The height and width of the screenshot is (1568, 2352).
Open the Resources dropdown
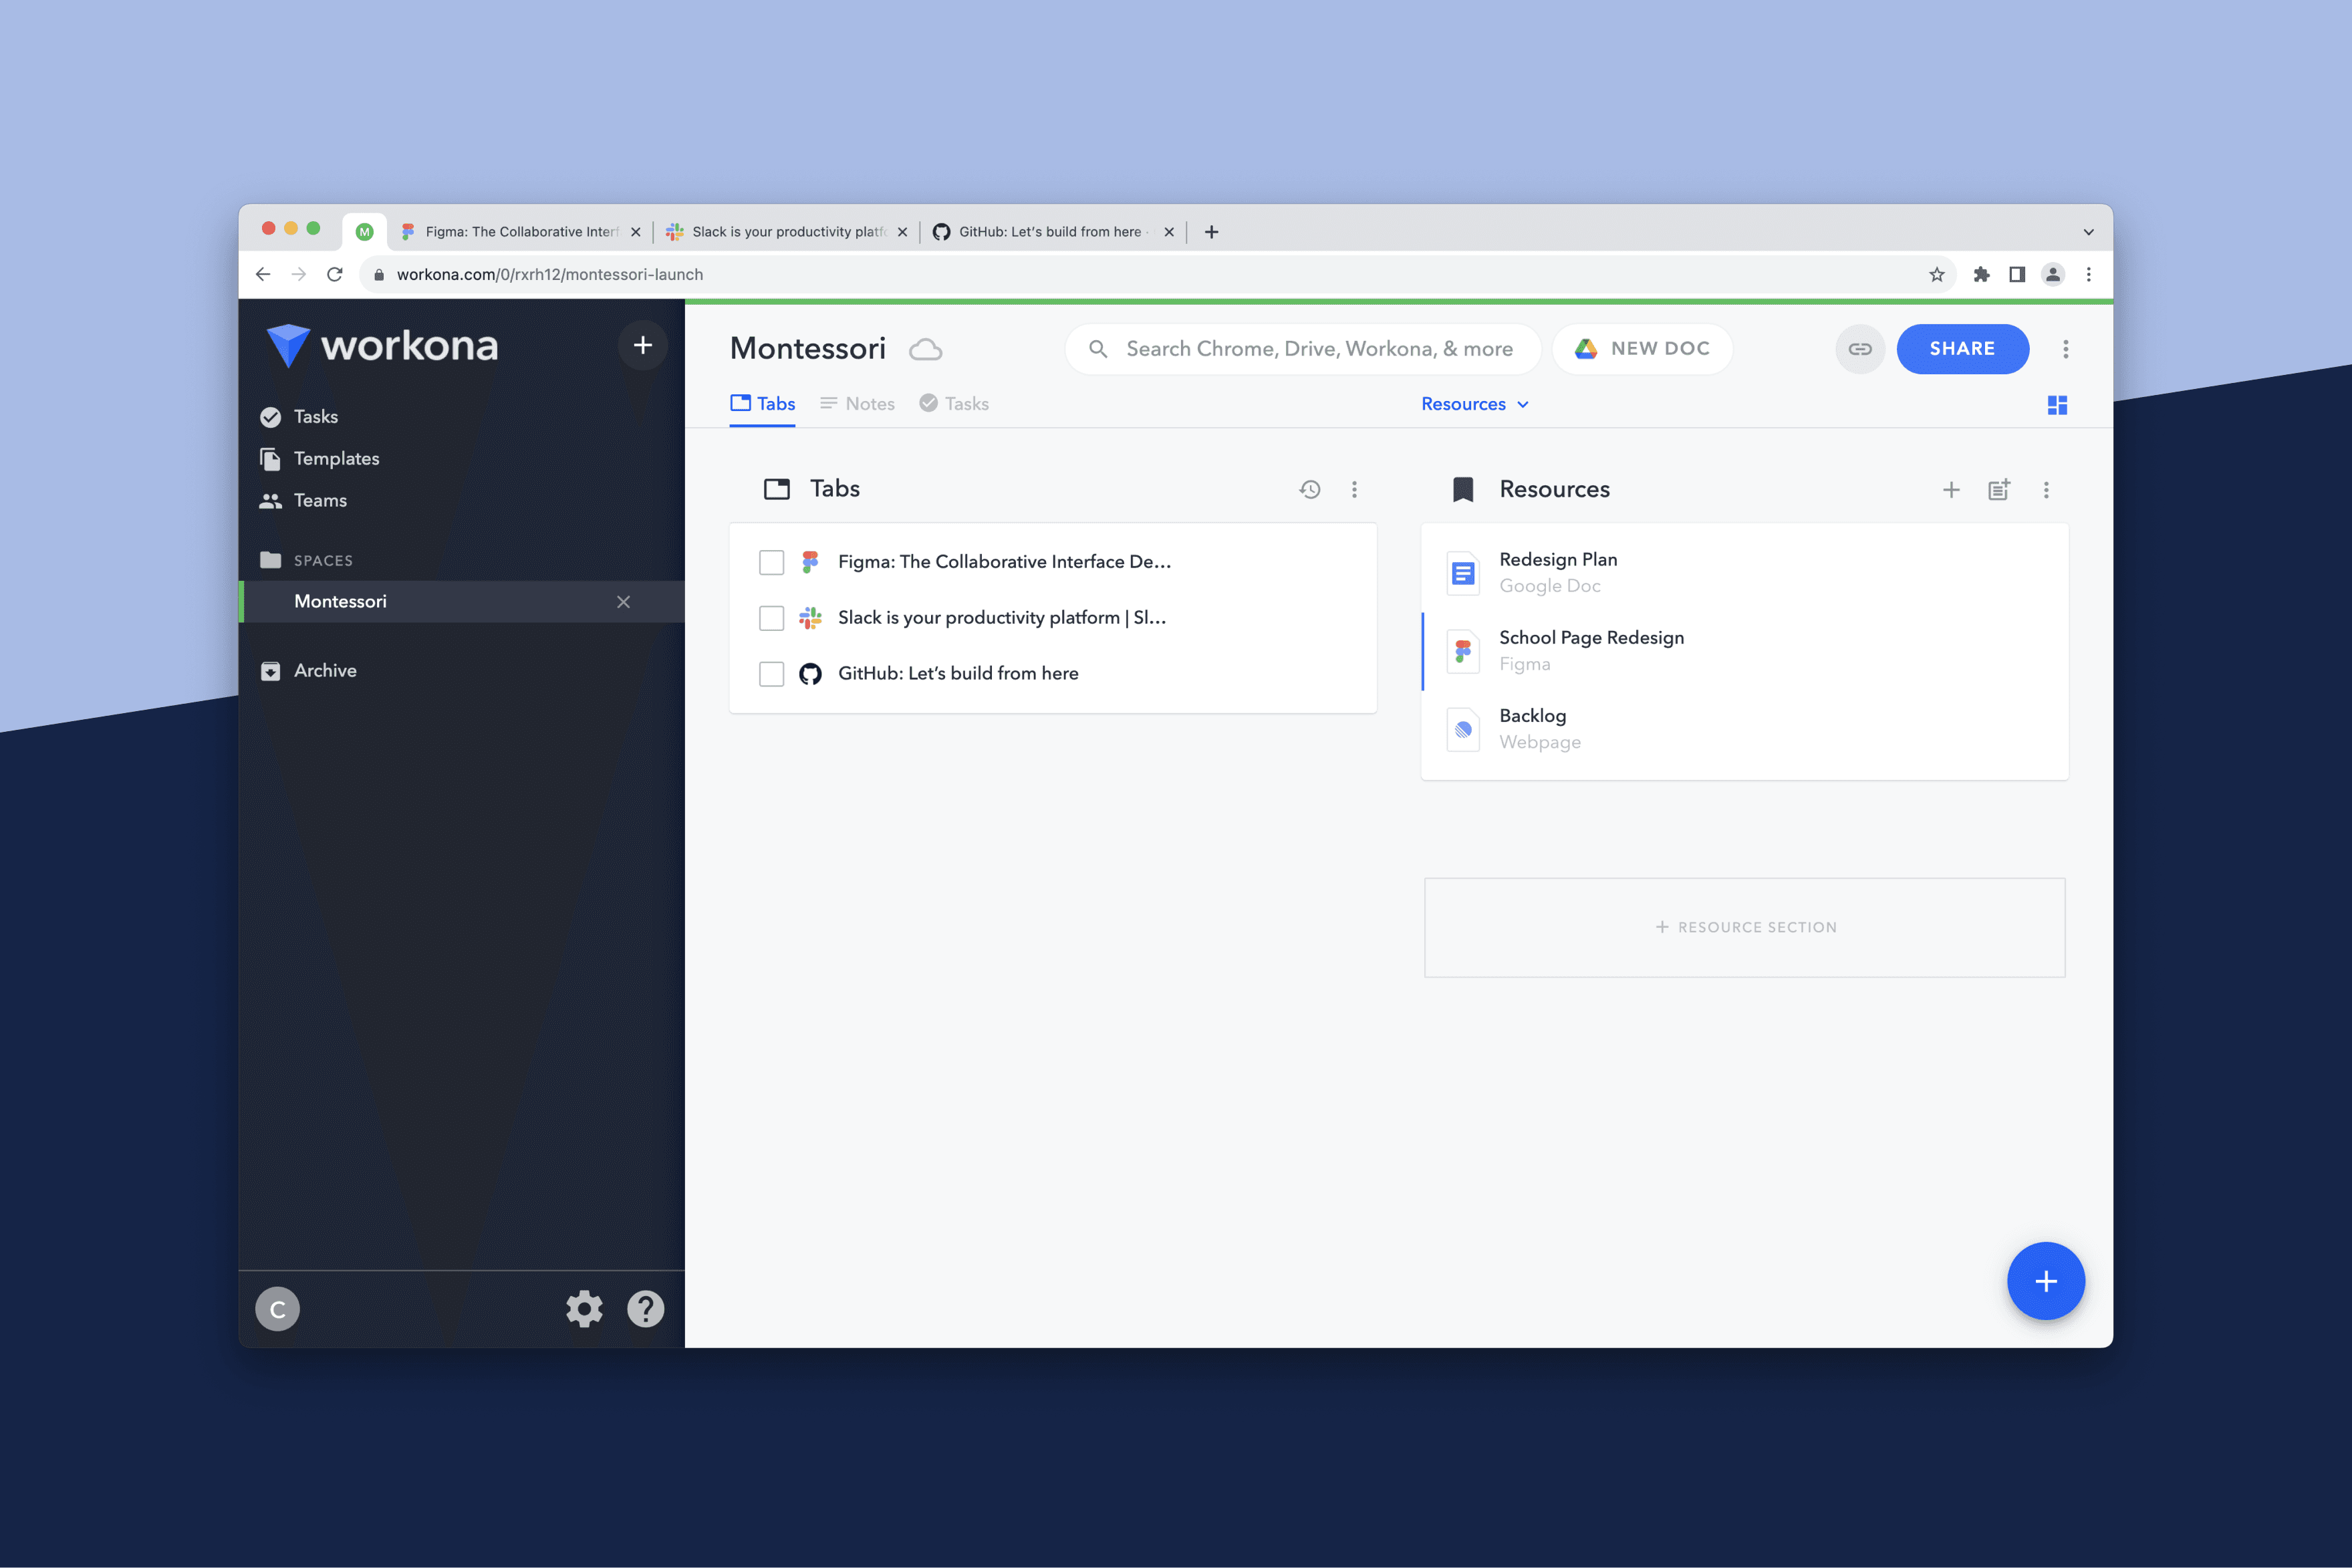coord(1476,404)
